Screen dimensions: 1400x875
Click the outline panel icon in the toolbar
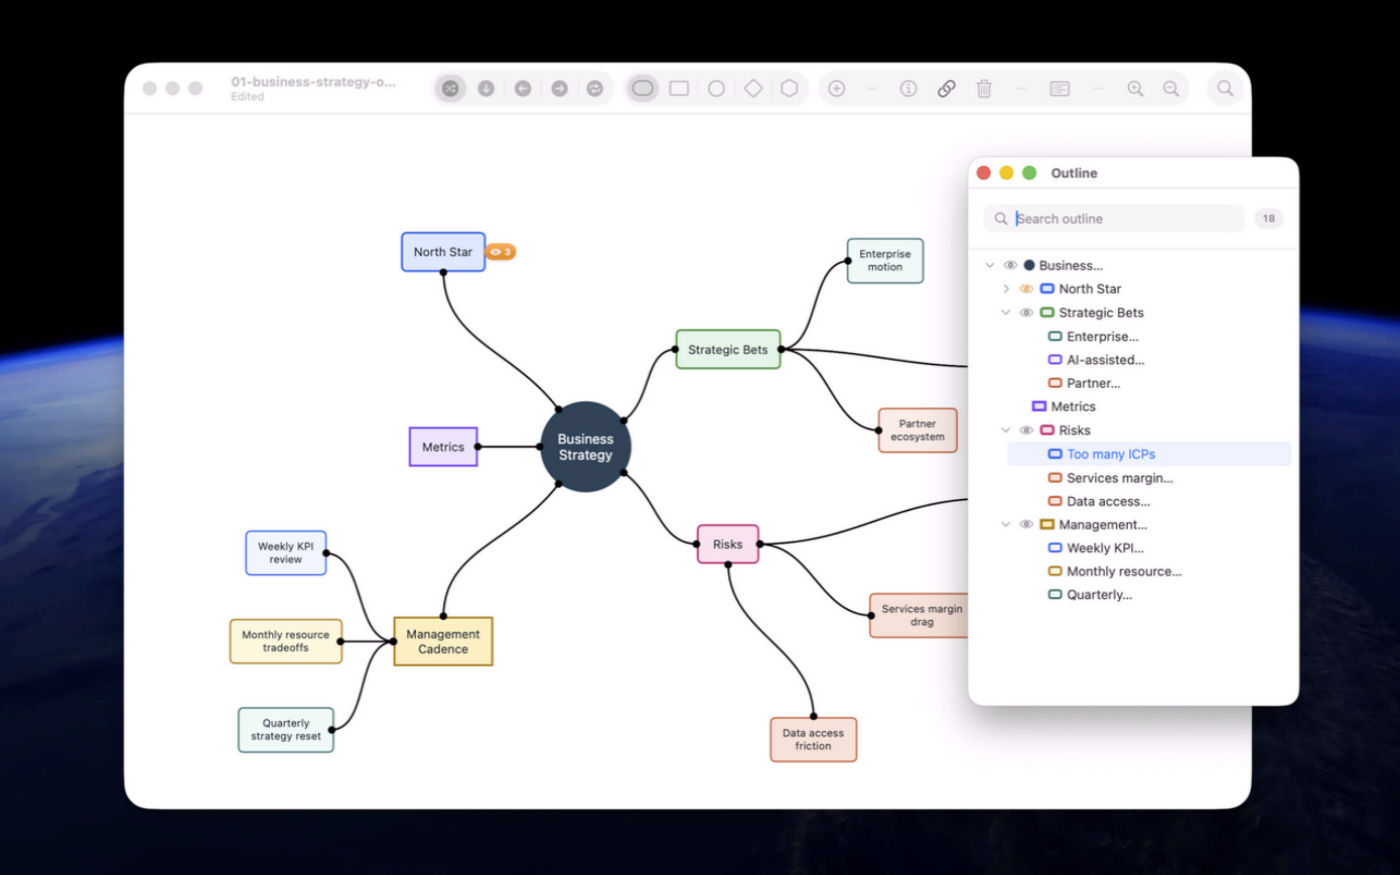click(1060, 89)
